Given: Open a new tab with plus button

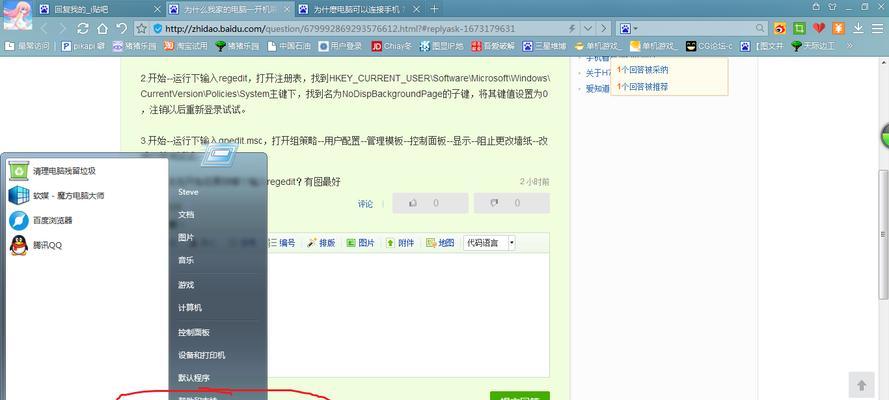Looking at the screenshot, I should tap(435, 8).
